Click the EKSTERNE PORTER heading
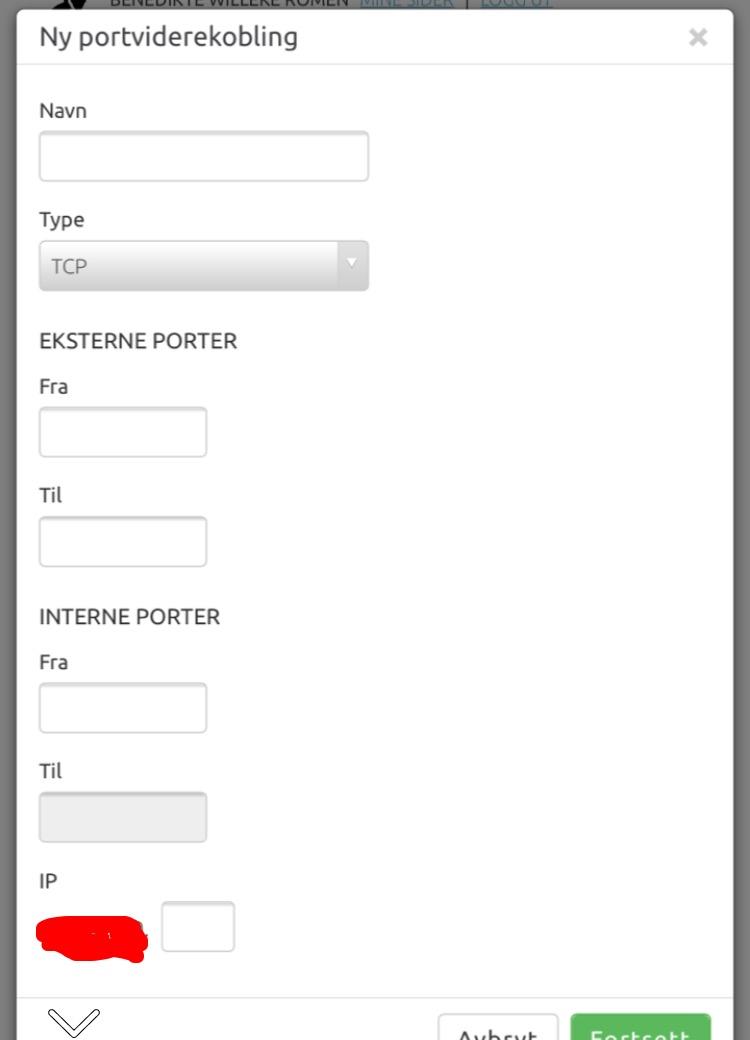 coord(138,341)
